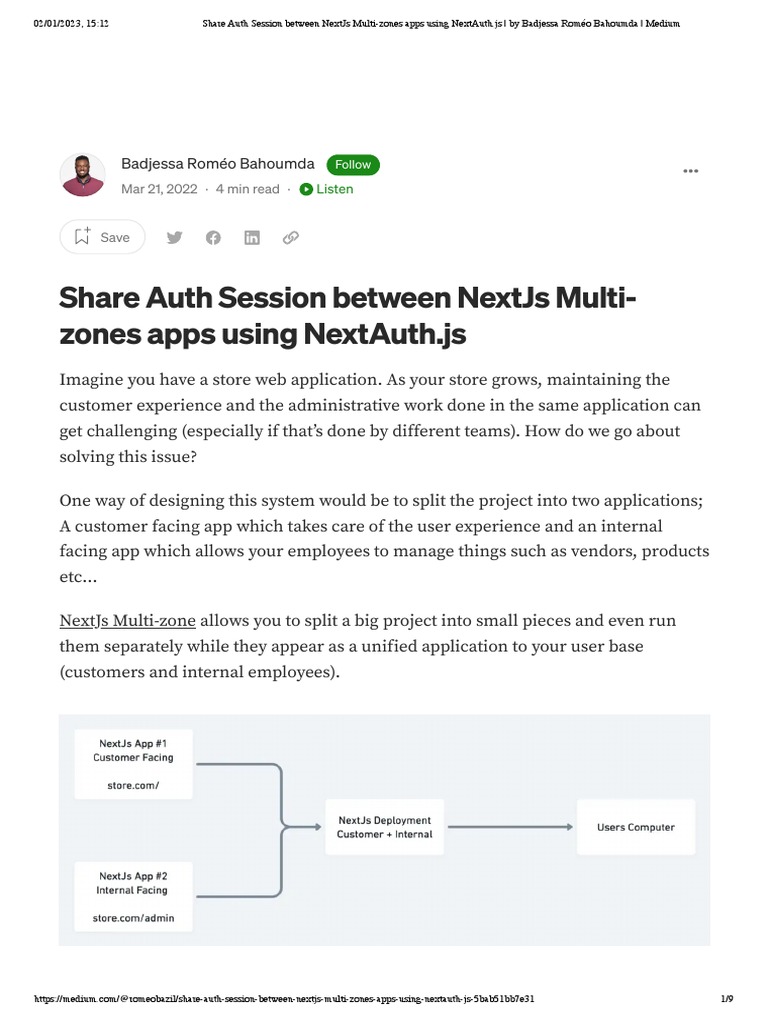768x1024 pixels.
Task: Copy article link via chain icon
Action: click(291, 237)
